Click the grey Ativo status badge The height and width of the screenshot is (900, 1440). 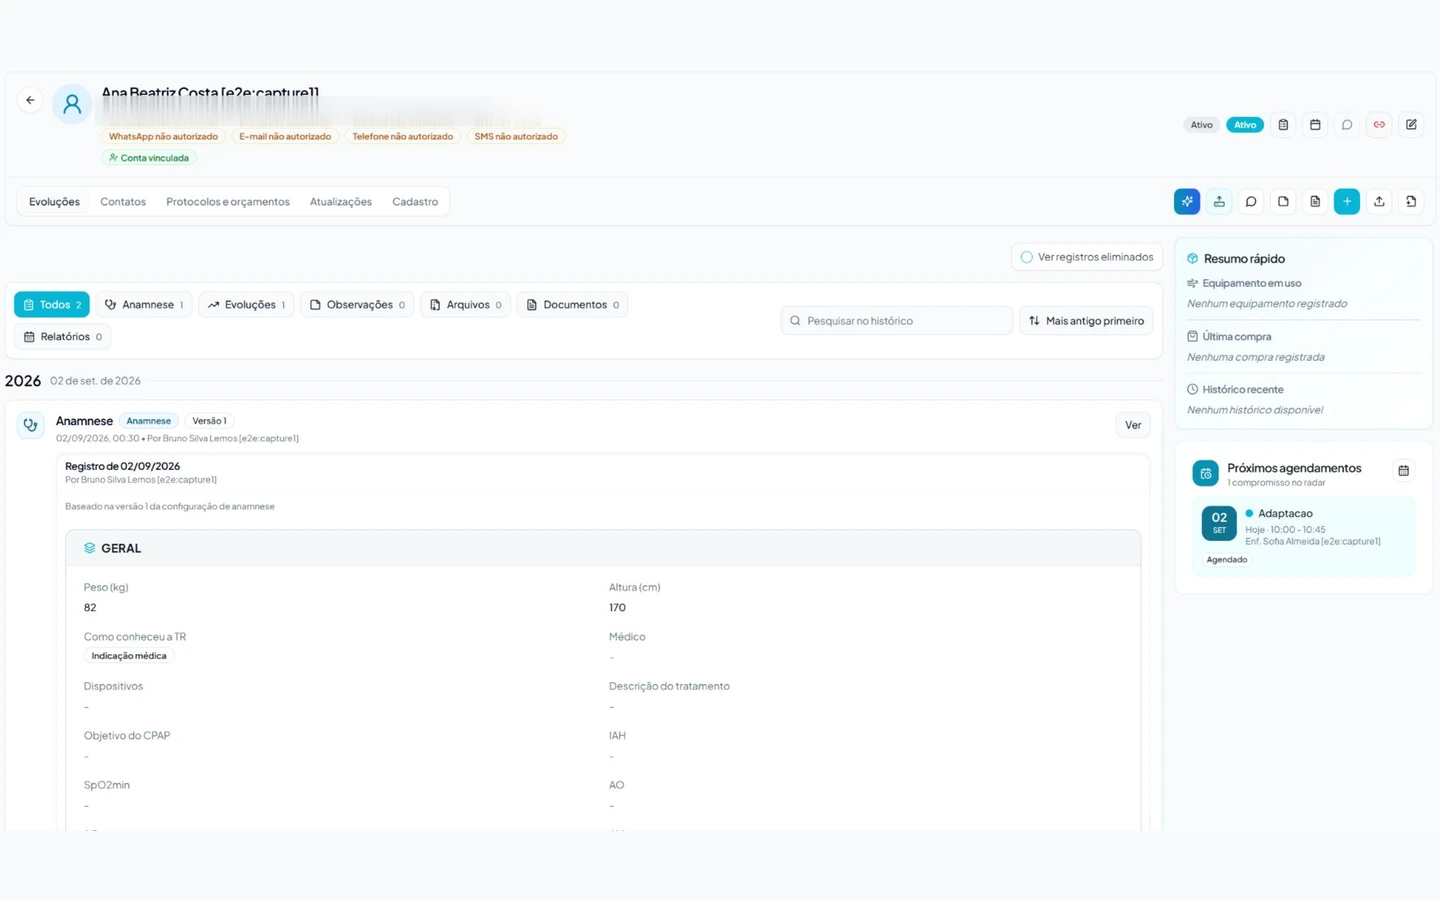tap(1202, 125)
